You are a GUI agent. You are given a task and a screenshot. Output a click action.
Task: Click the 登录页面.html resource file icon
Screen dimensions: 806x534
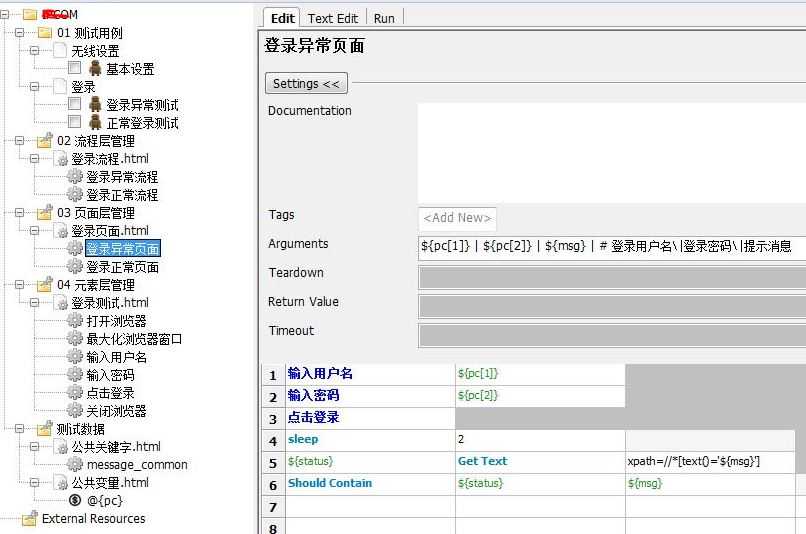pyautogui.click(x=61, y=231)
